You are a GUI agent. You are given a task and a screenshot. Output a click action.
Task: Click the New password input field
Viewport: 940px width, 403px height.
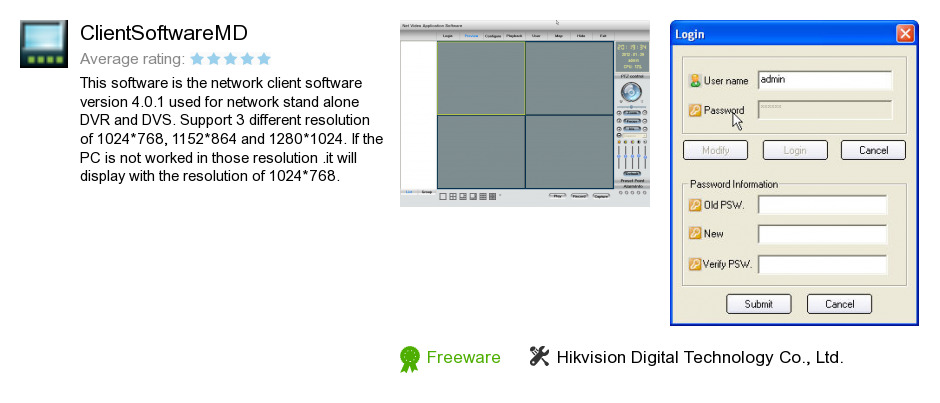click(x=822, y=234)
